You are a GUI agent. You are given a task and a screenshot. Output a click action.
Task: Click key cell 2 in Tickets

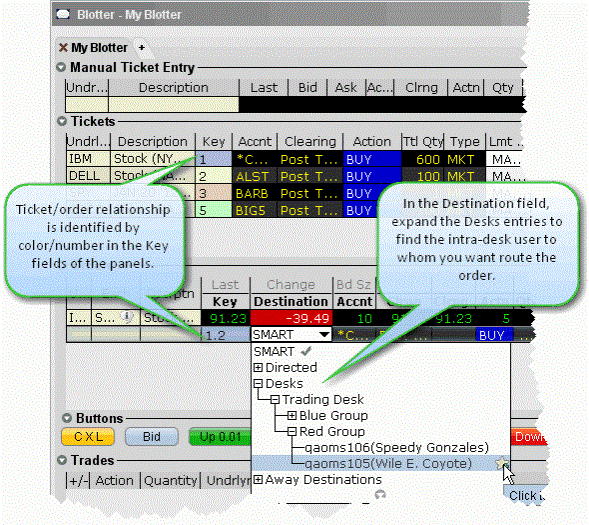213,176
